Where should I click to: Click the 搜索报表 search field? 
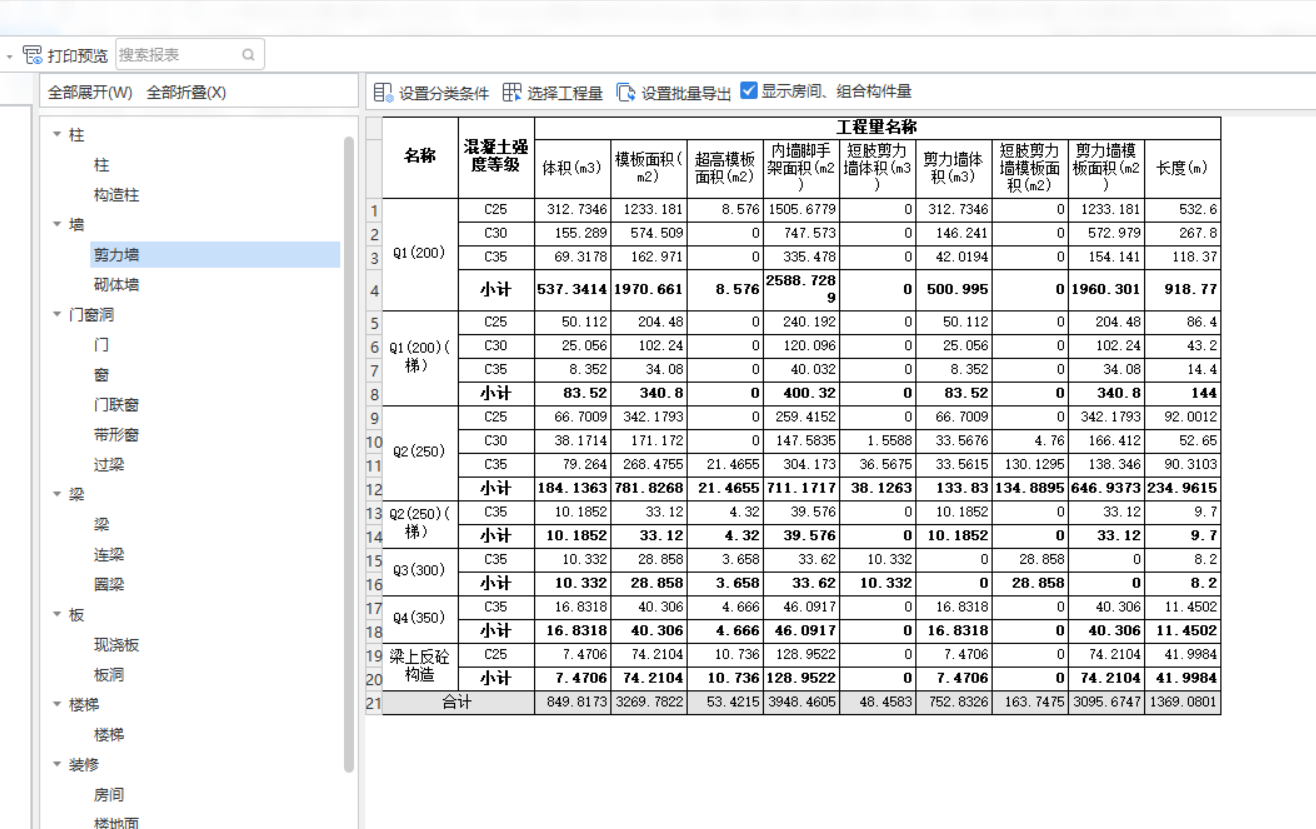coord(190,55)
